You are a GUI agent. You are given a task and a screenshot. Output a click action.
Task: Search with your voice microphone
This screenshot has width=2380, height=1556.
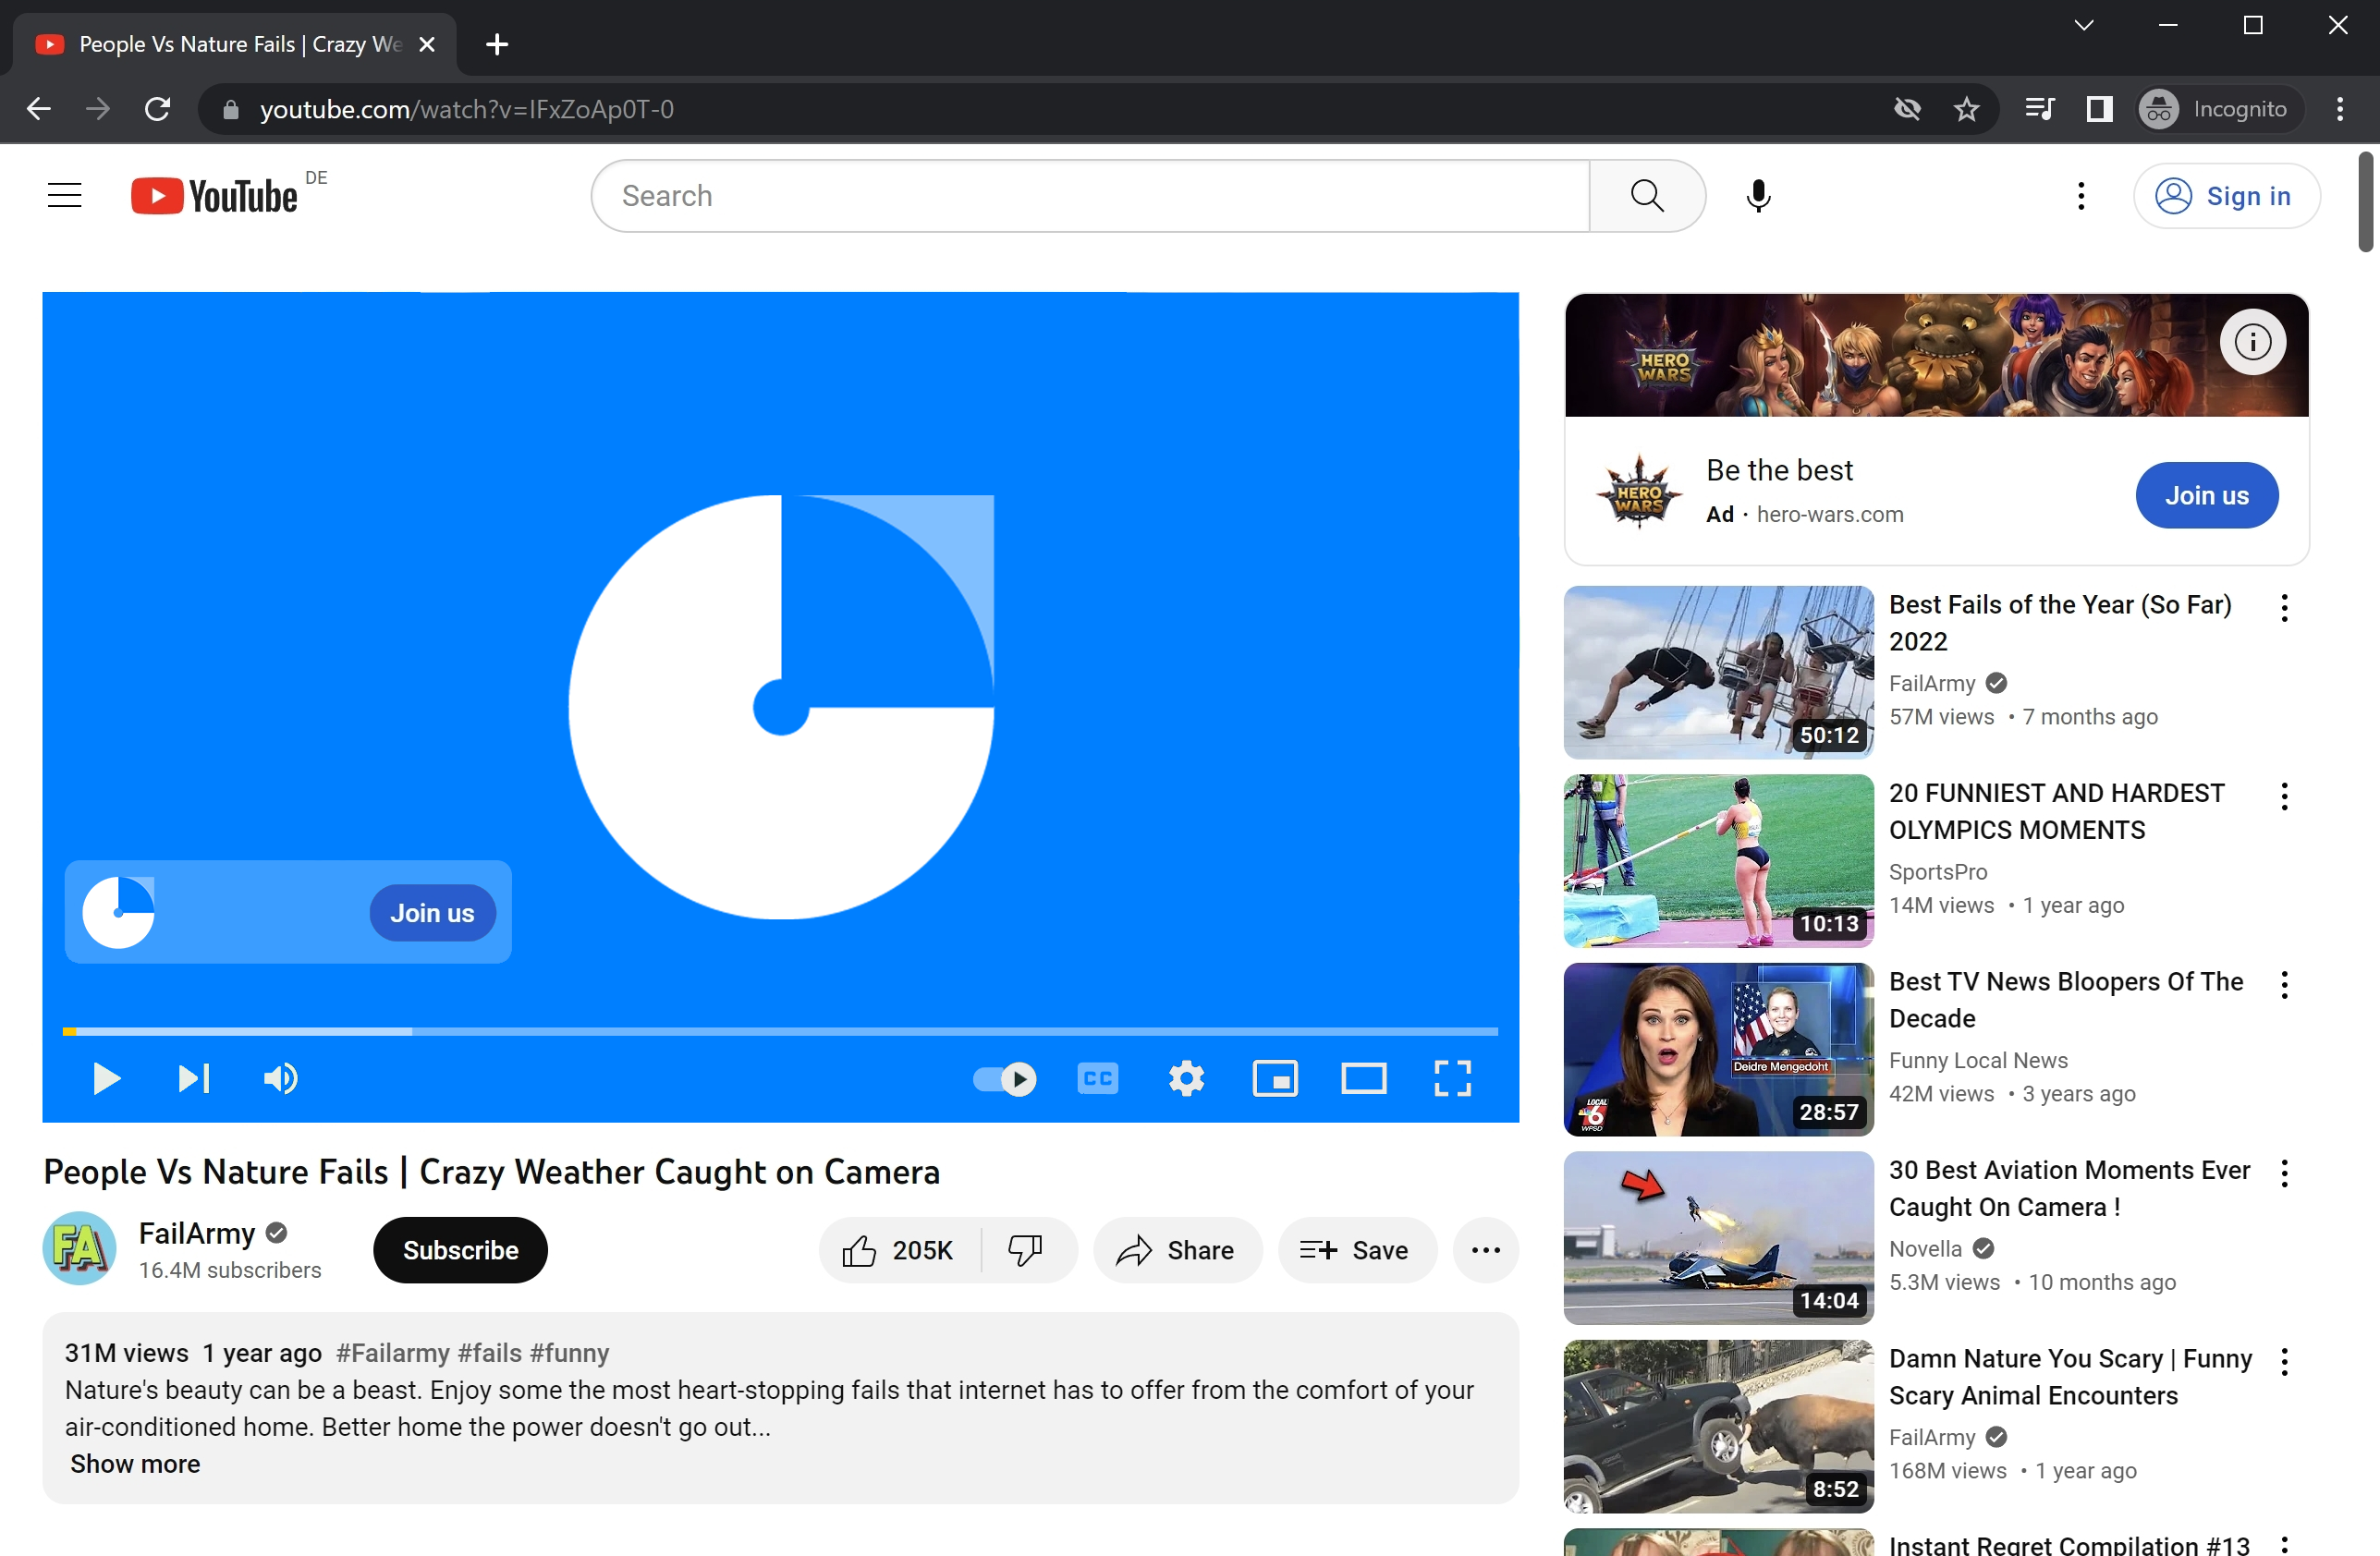pyautogui.click(x=1758, y=196)
